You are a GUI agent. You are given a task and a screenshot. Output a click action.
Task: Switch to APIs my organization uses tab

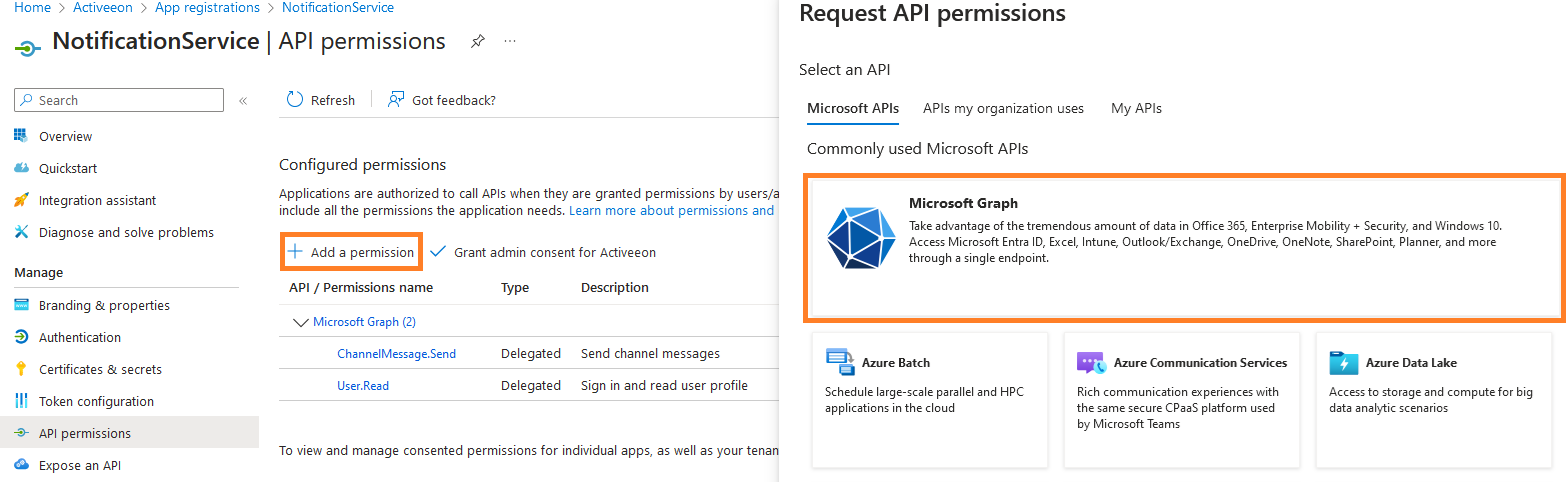(x=1003, y=108)
